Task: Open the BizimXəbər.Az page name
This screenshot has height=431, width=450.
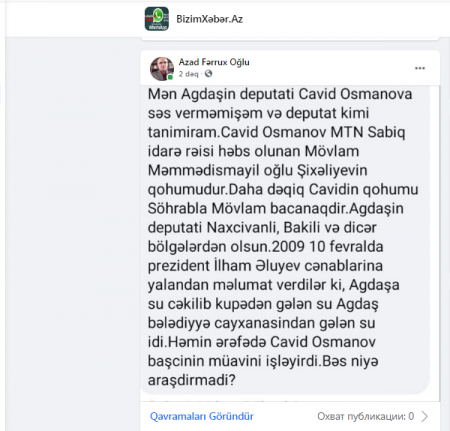Action: [x=209, y=19]
